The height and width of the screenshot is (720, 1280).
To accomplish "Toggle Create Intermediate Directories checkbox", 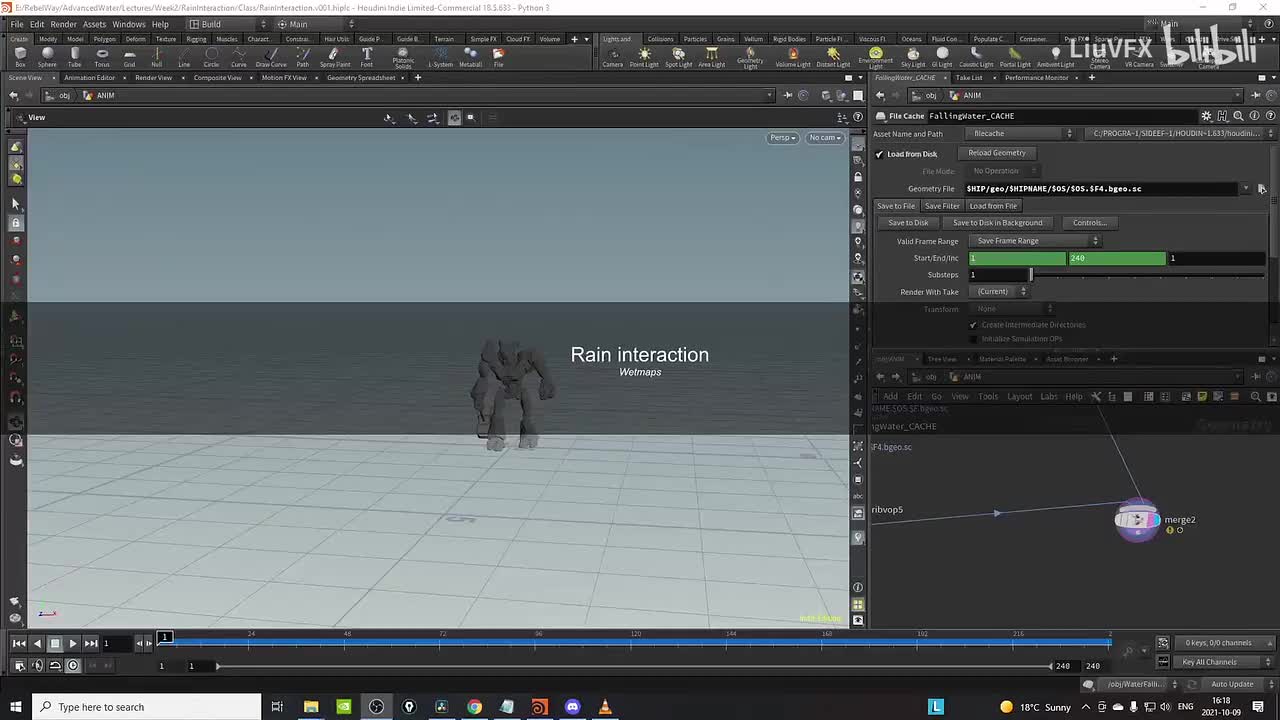I will click(x=973, y=325).
